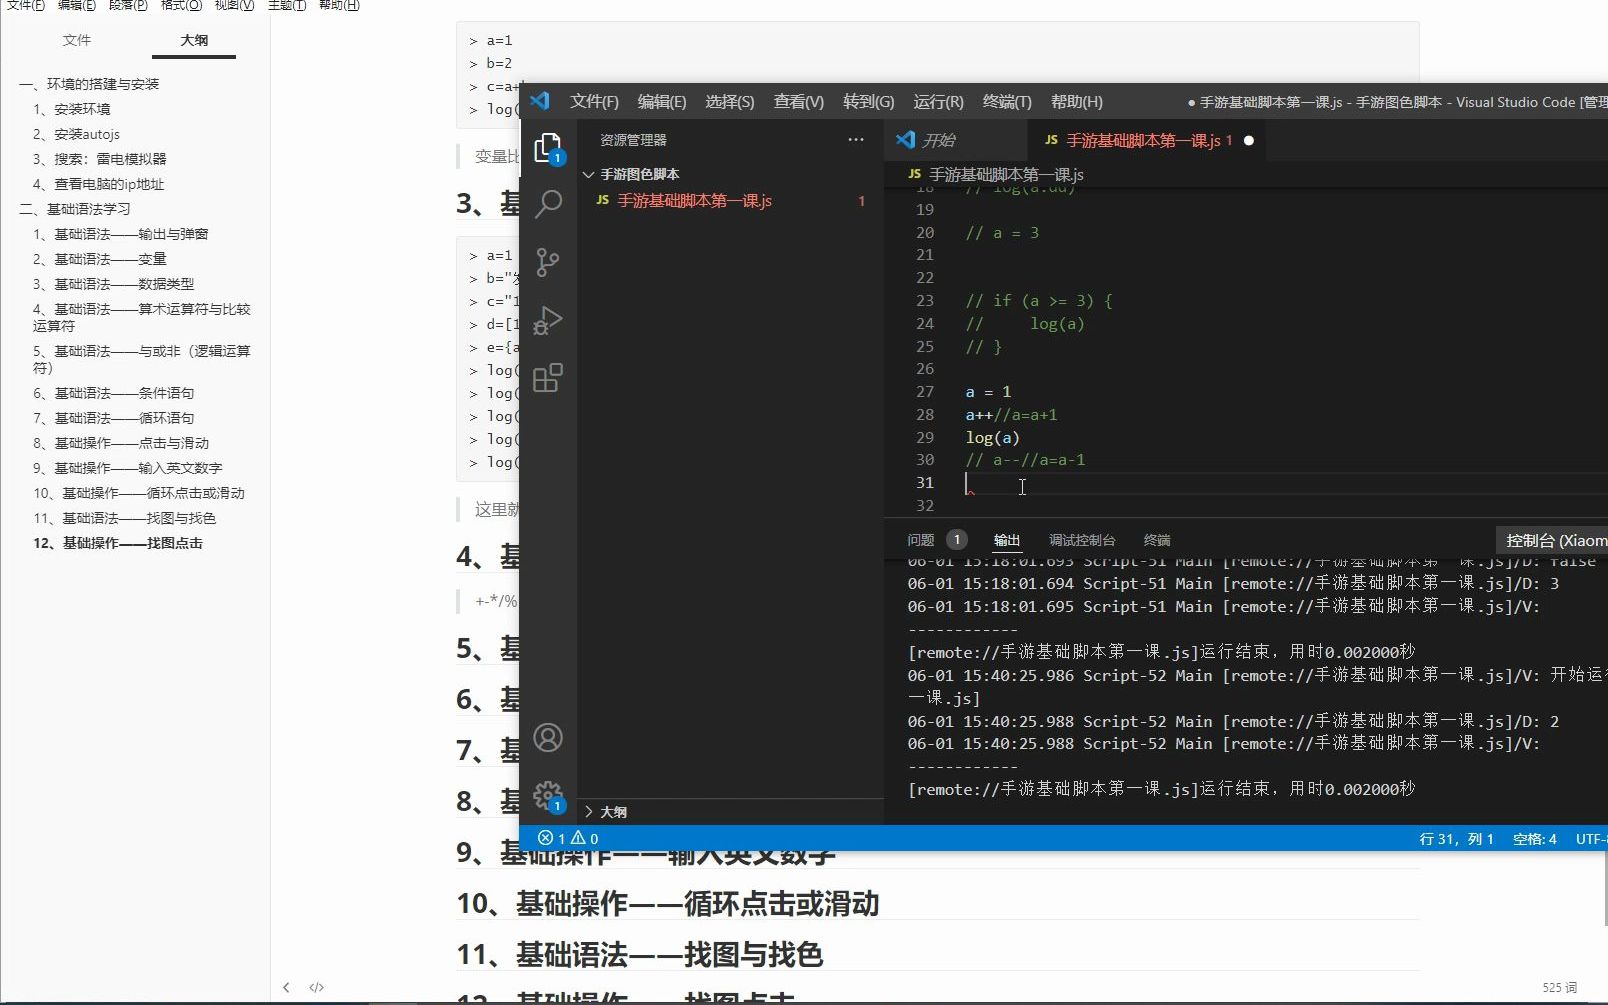Select the 大纲 tab in the document pane
Image resolution: width=1608 pixels, height=1005 pixels.
pyautogui.click(x=193, y=41)
